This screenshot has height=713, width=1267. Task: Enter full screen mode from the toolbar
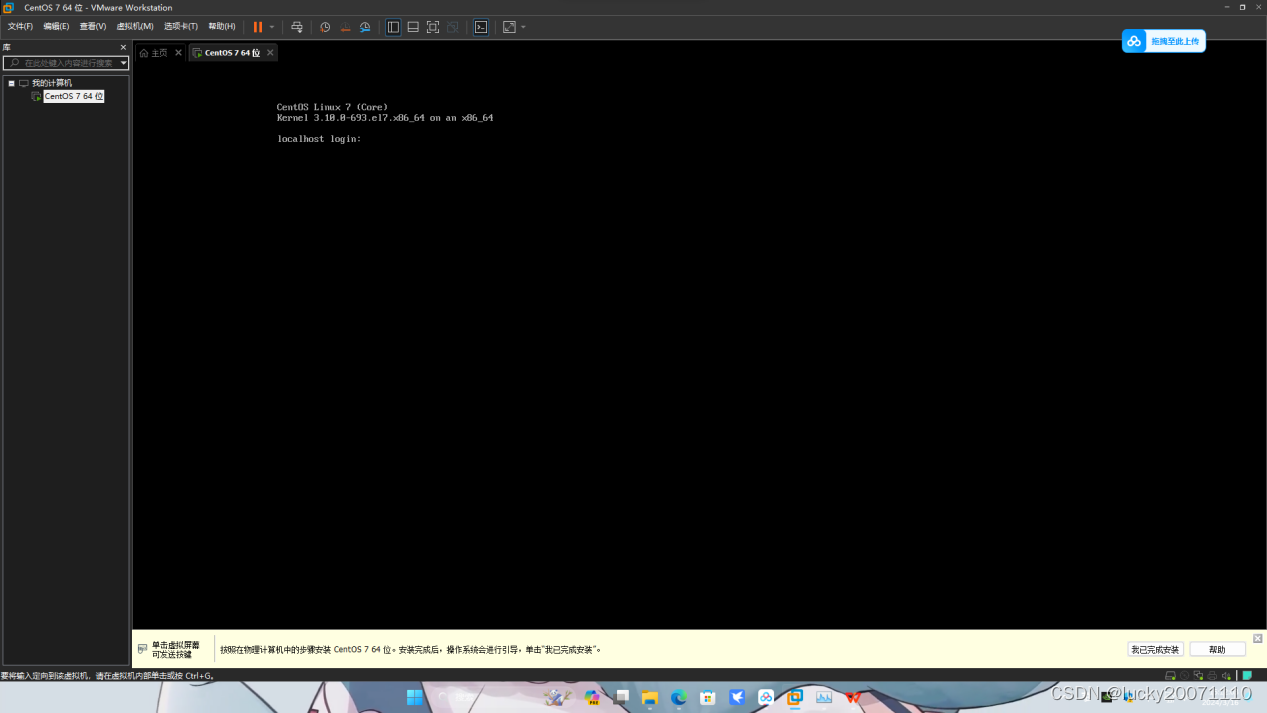tap(433, 27)
